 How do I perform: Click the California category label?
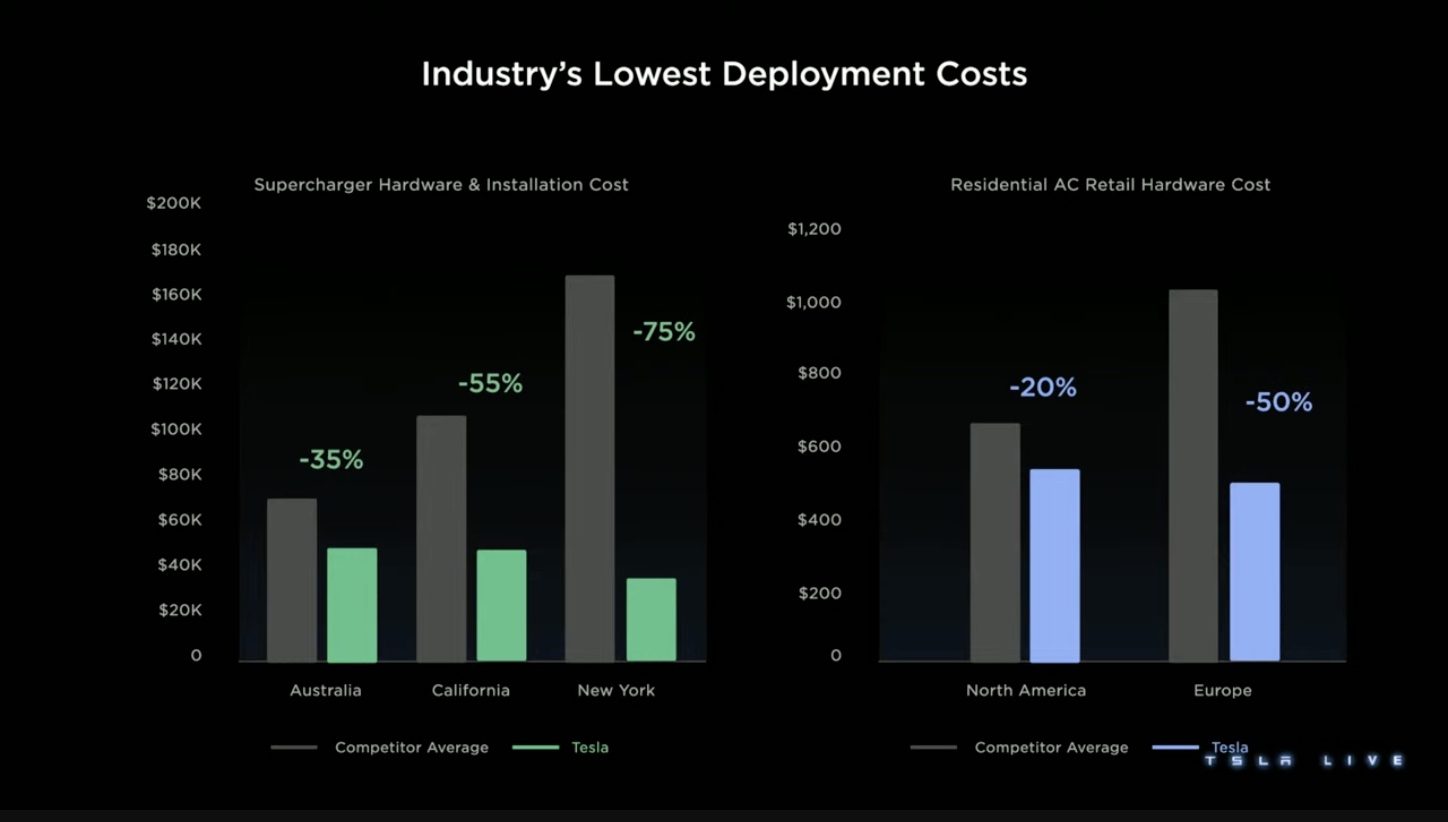tap(471, 690)
